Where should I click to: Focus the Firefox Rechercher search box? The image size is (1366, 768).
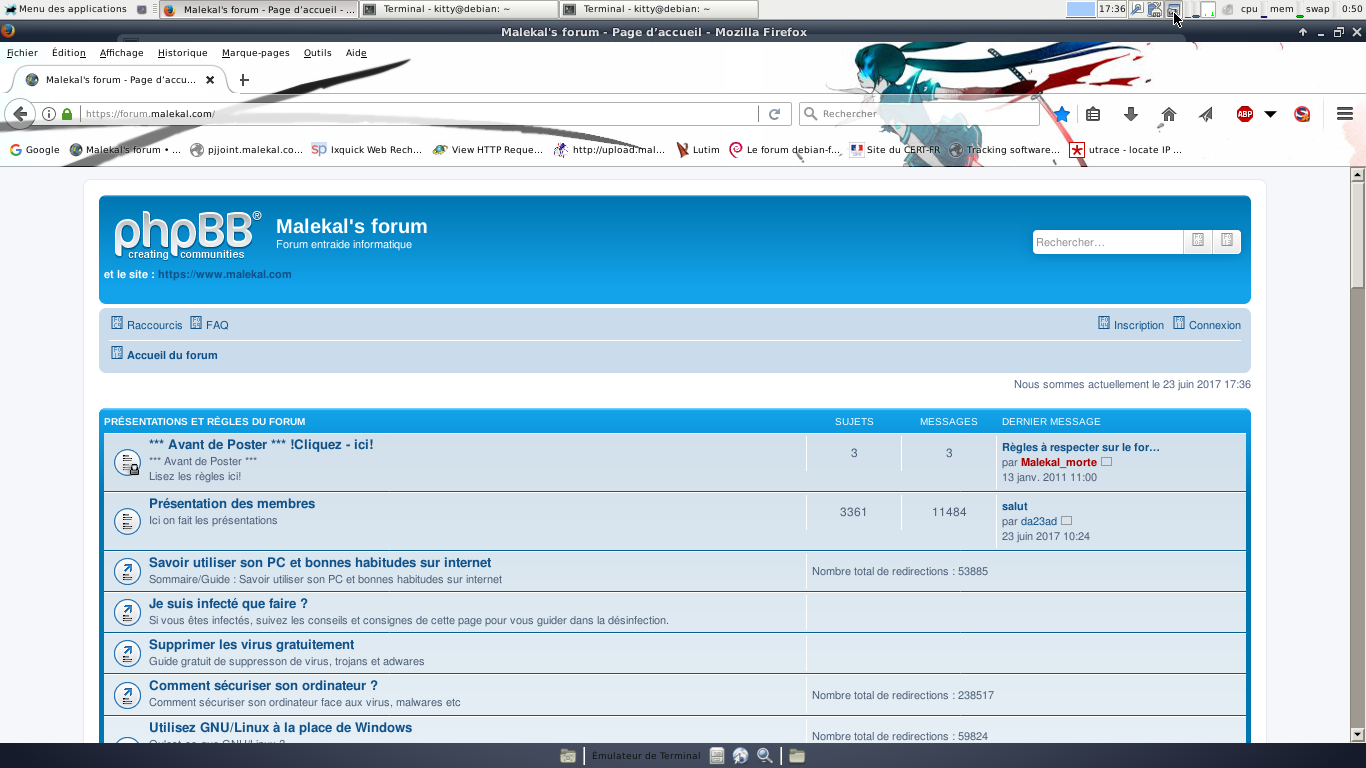(x=920, y=114)
